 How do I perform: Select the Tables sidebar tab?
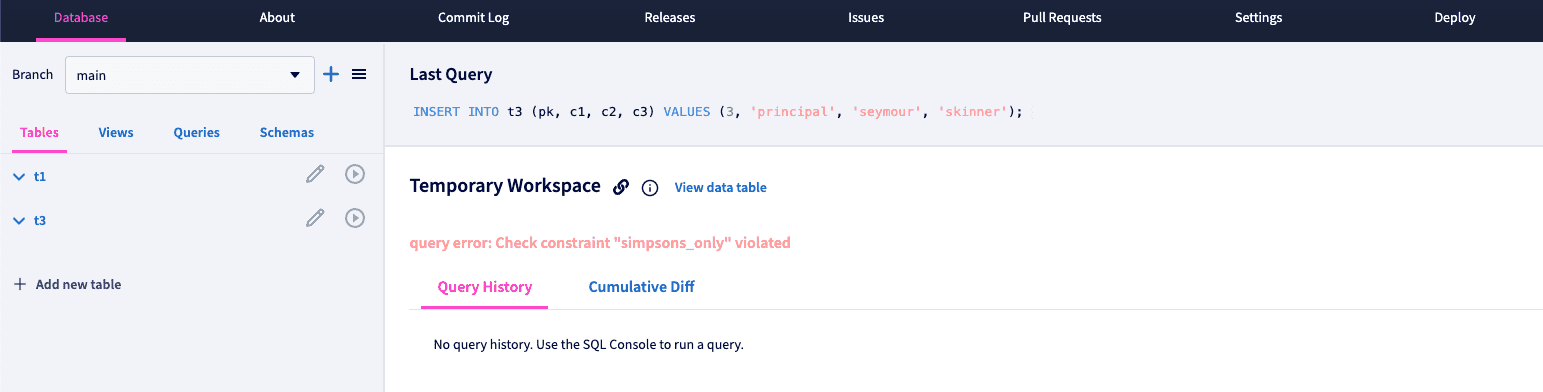40,132
